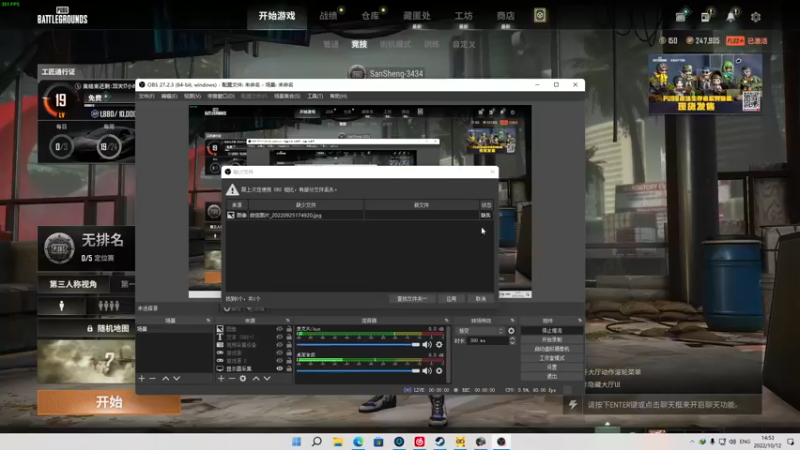Screen dimensions: 800x450
Task: Move source up in the Sources dock
Action: 256,379
